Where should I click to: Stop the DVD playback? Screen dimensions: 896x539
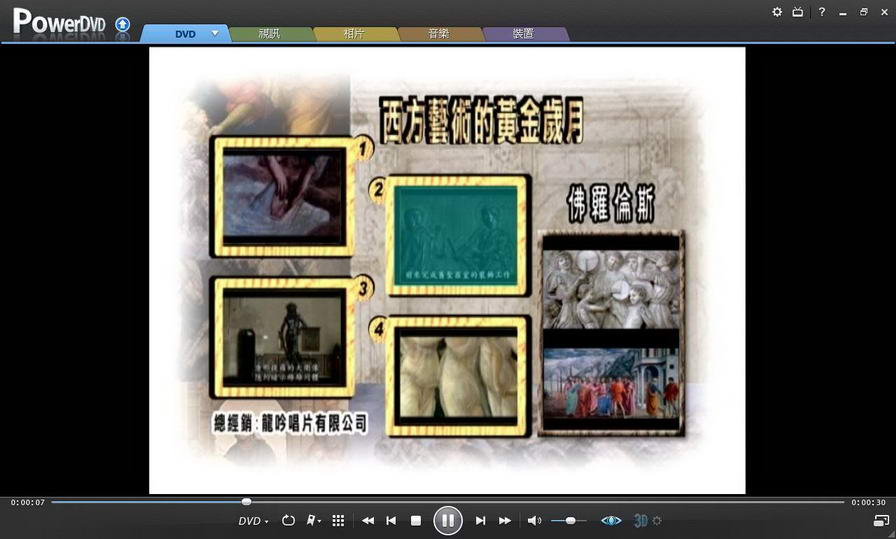416,521
